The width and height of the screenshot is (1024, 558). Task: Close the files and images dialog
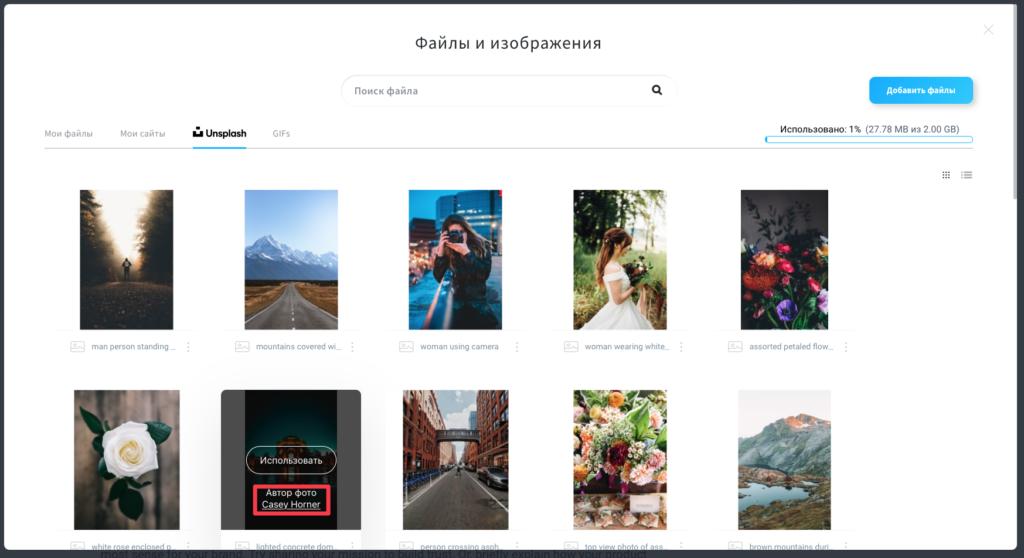pos(988,30)
